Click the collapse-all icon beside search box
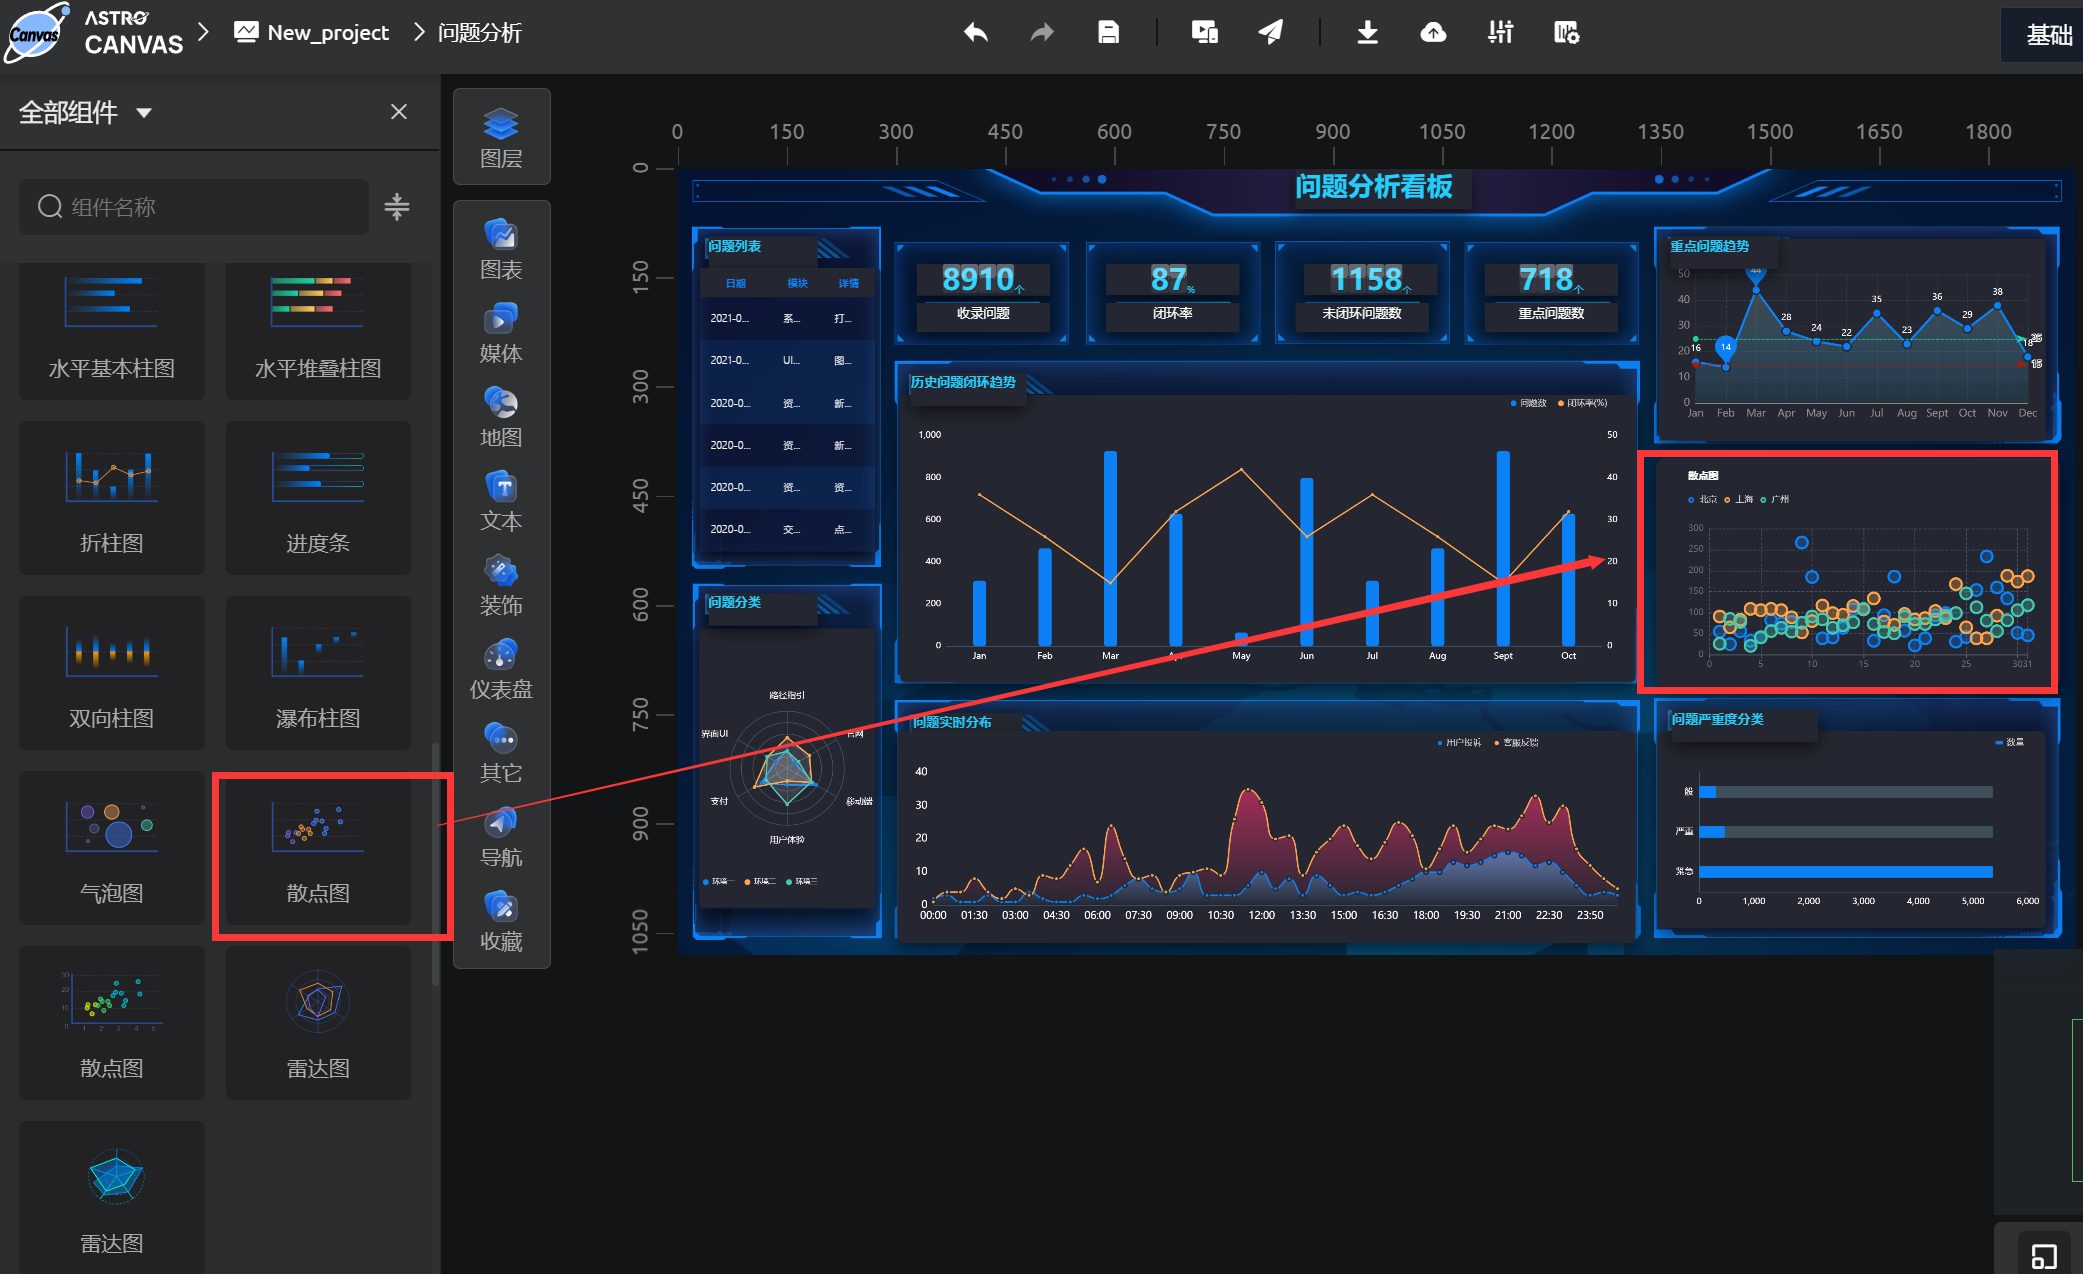The image size is (2083, 1274). click(x=397, y=207)
